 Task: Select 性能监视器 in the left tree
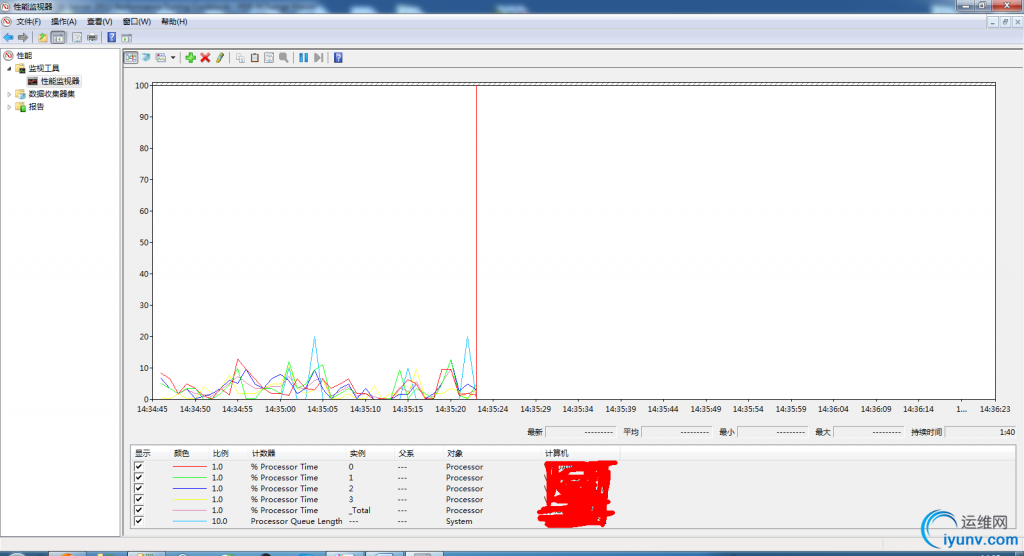click(59, 81)
